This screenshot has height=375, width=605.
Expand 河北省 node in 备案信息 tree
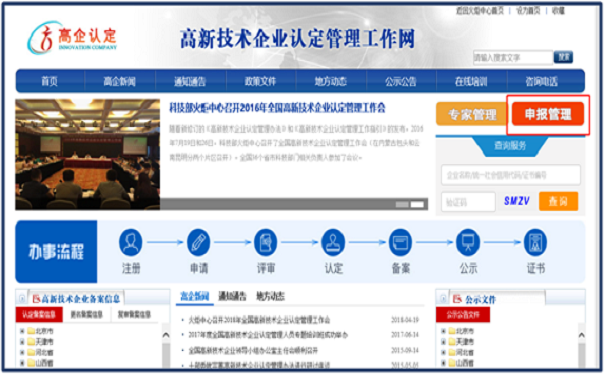click(22, 352)
